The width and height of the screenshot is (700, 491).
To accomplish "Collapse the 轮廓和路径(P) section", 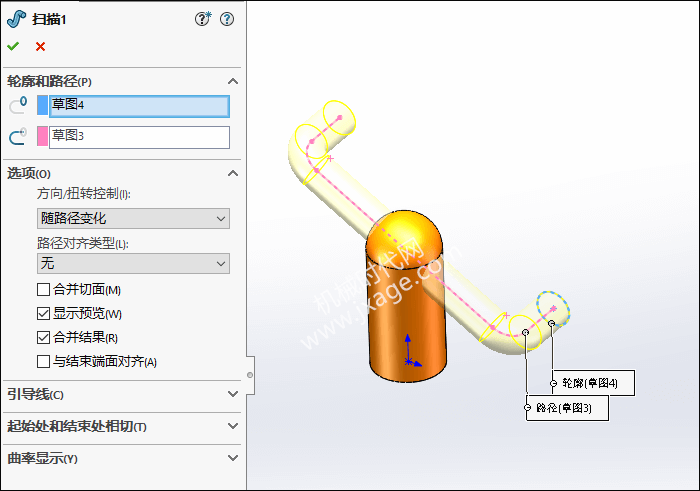I will click(233, 81).
